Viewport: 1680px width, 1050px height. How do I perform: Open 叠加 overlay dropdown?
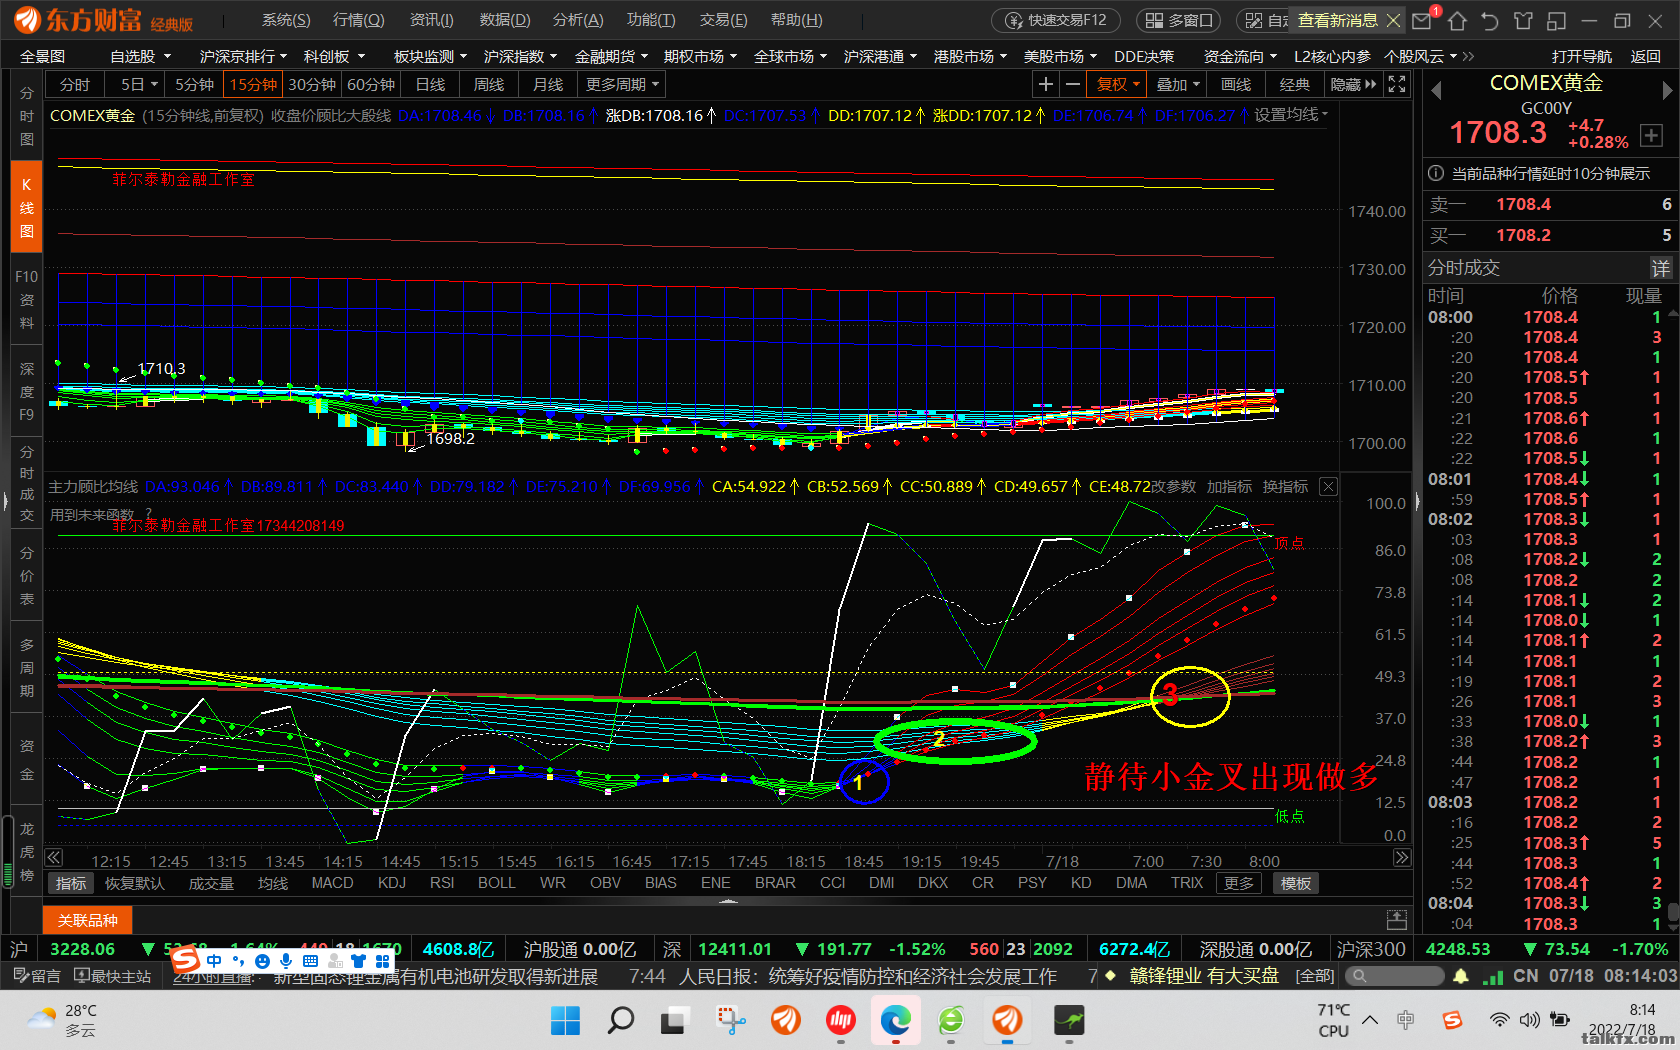point(1177,85)
